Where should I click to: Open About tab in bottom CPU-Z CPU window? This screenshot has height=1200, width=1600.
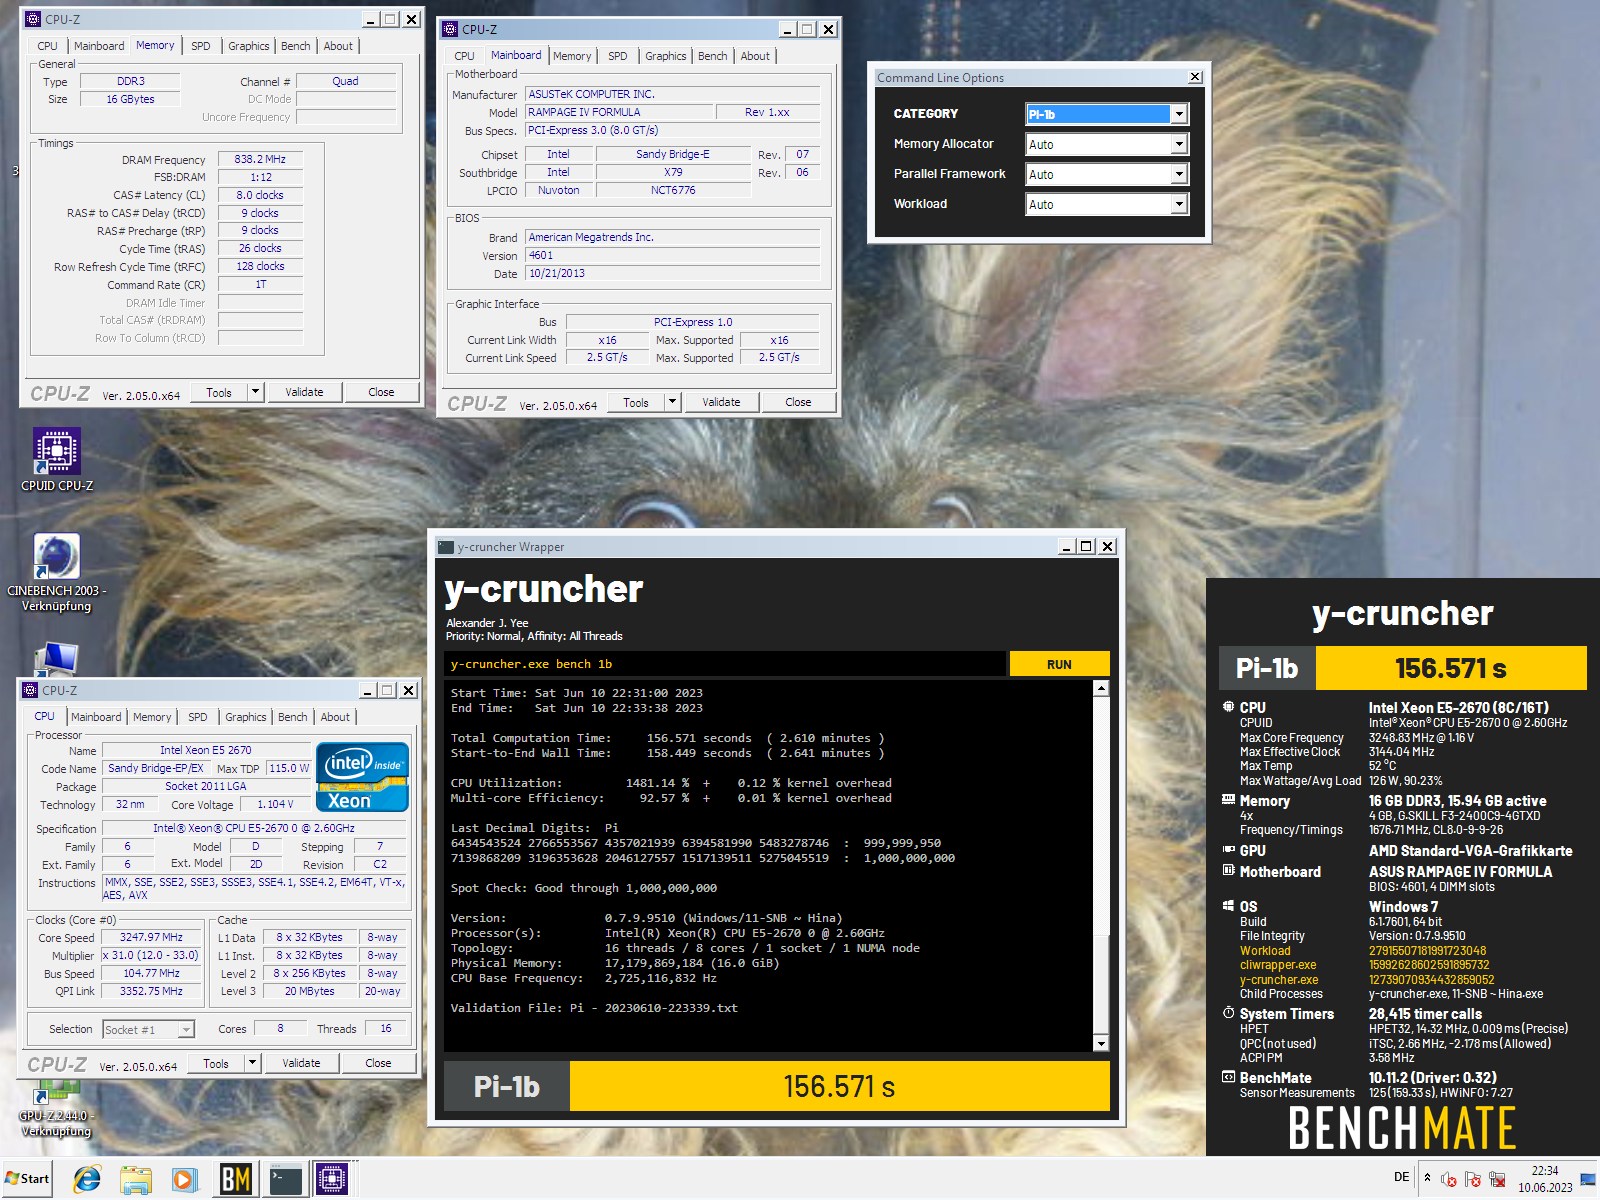tap(335, 717)
